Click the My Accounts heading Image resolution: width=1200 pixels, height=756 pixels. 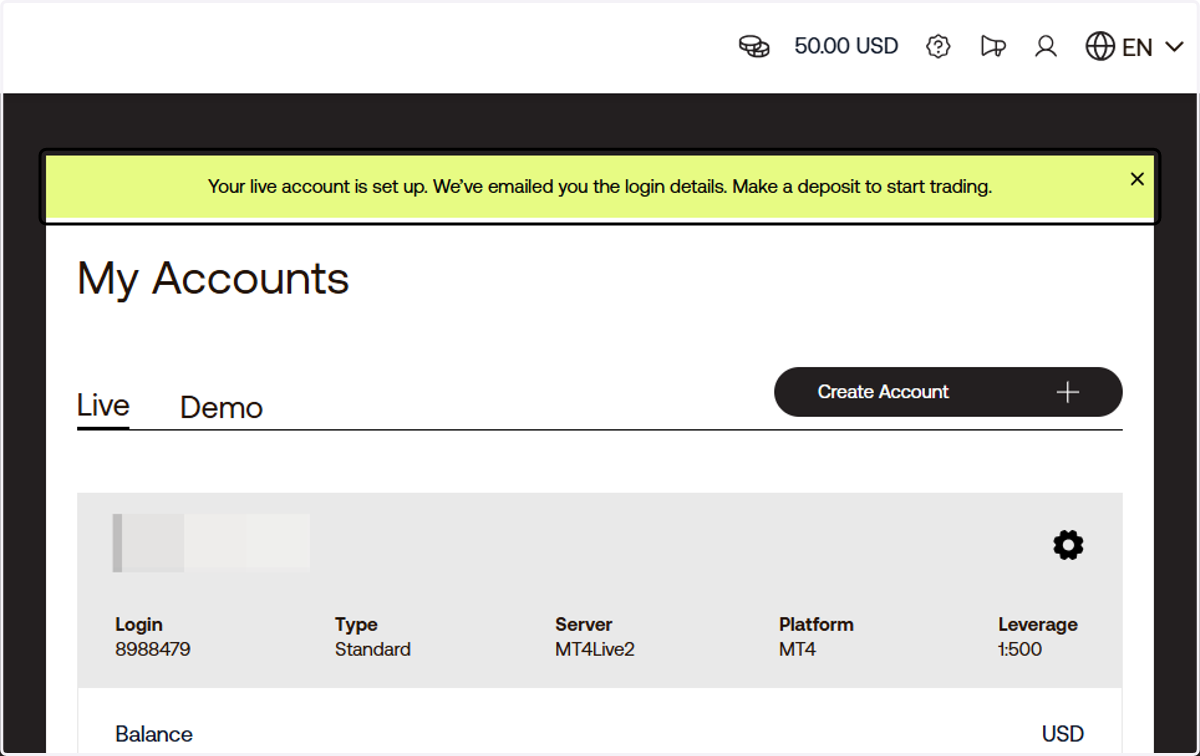point(213,278)
